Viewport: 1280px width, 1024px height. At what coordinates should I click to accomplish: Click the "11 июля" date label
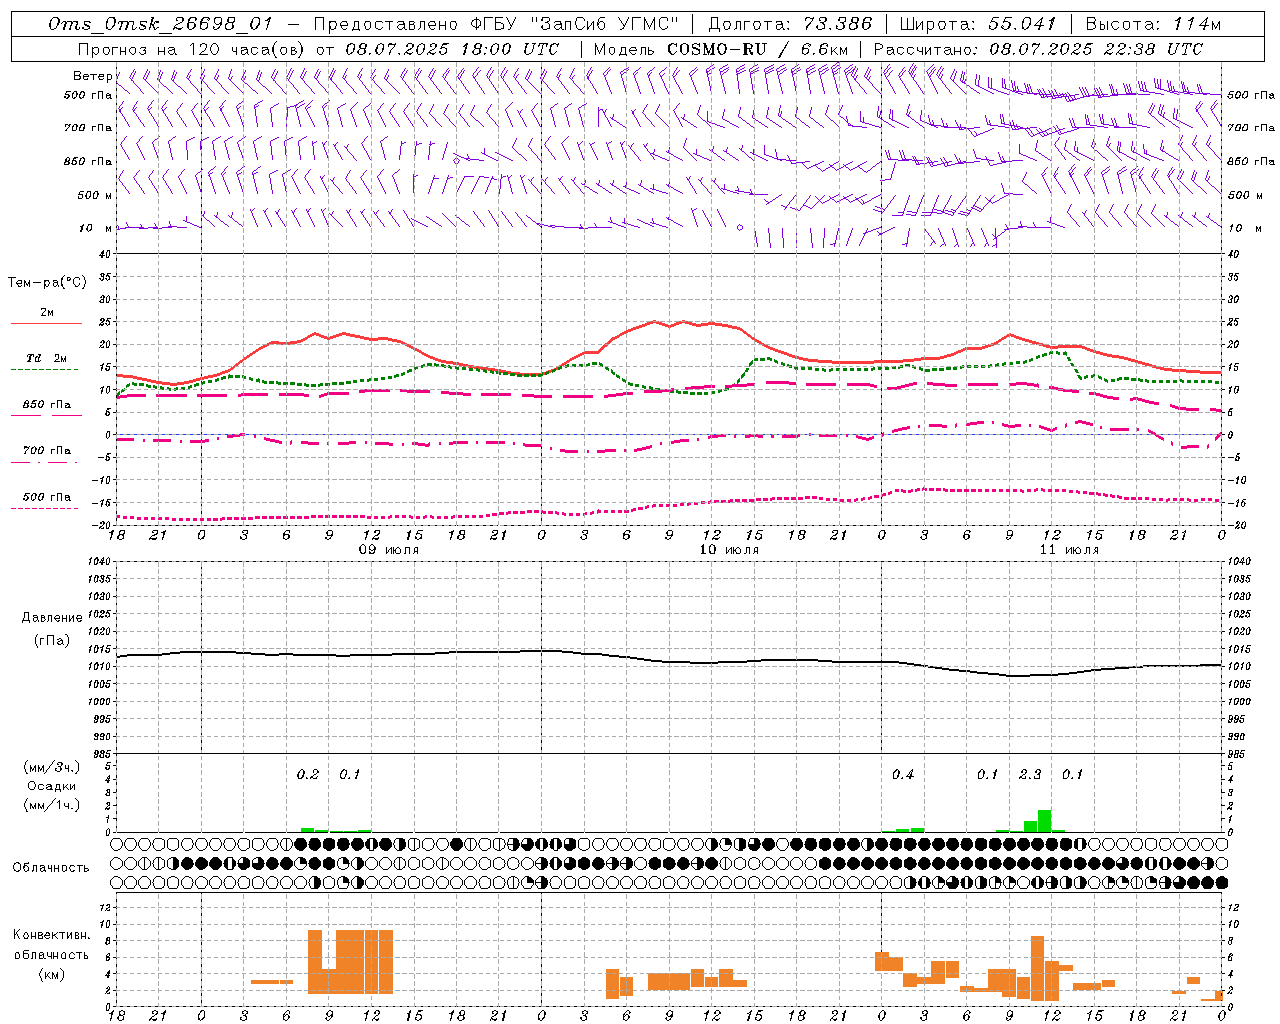pos(1069,550)
